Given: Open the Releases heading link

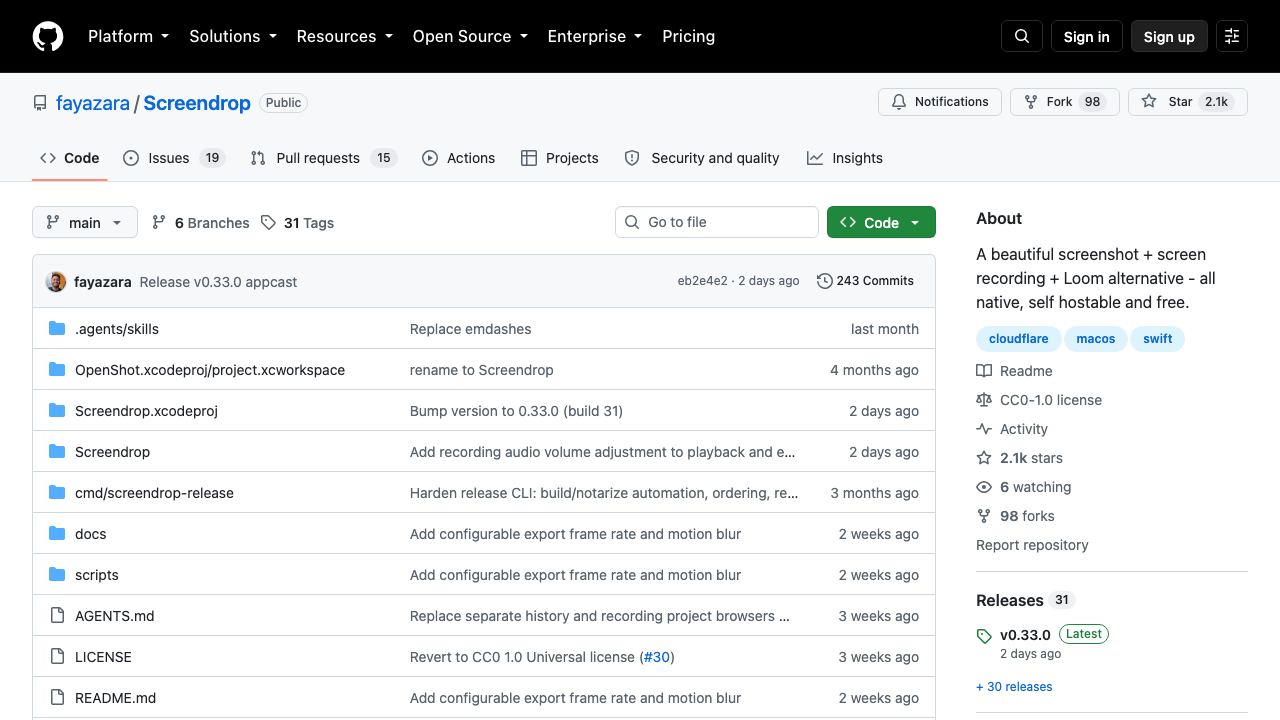Looking at the screenshot, I should pos(1010,600).
